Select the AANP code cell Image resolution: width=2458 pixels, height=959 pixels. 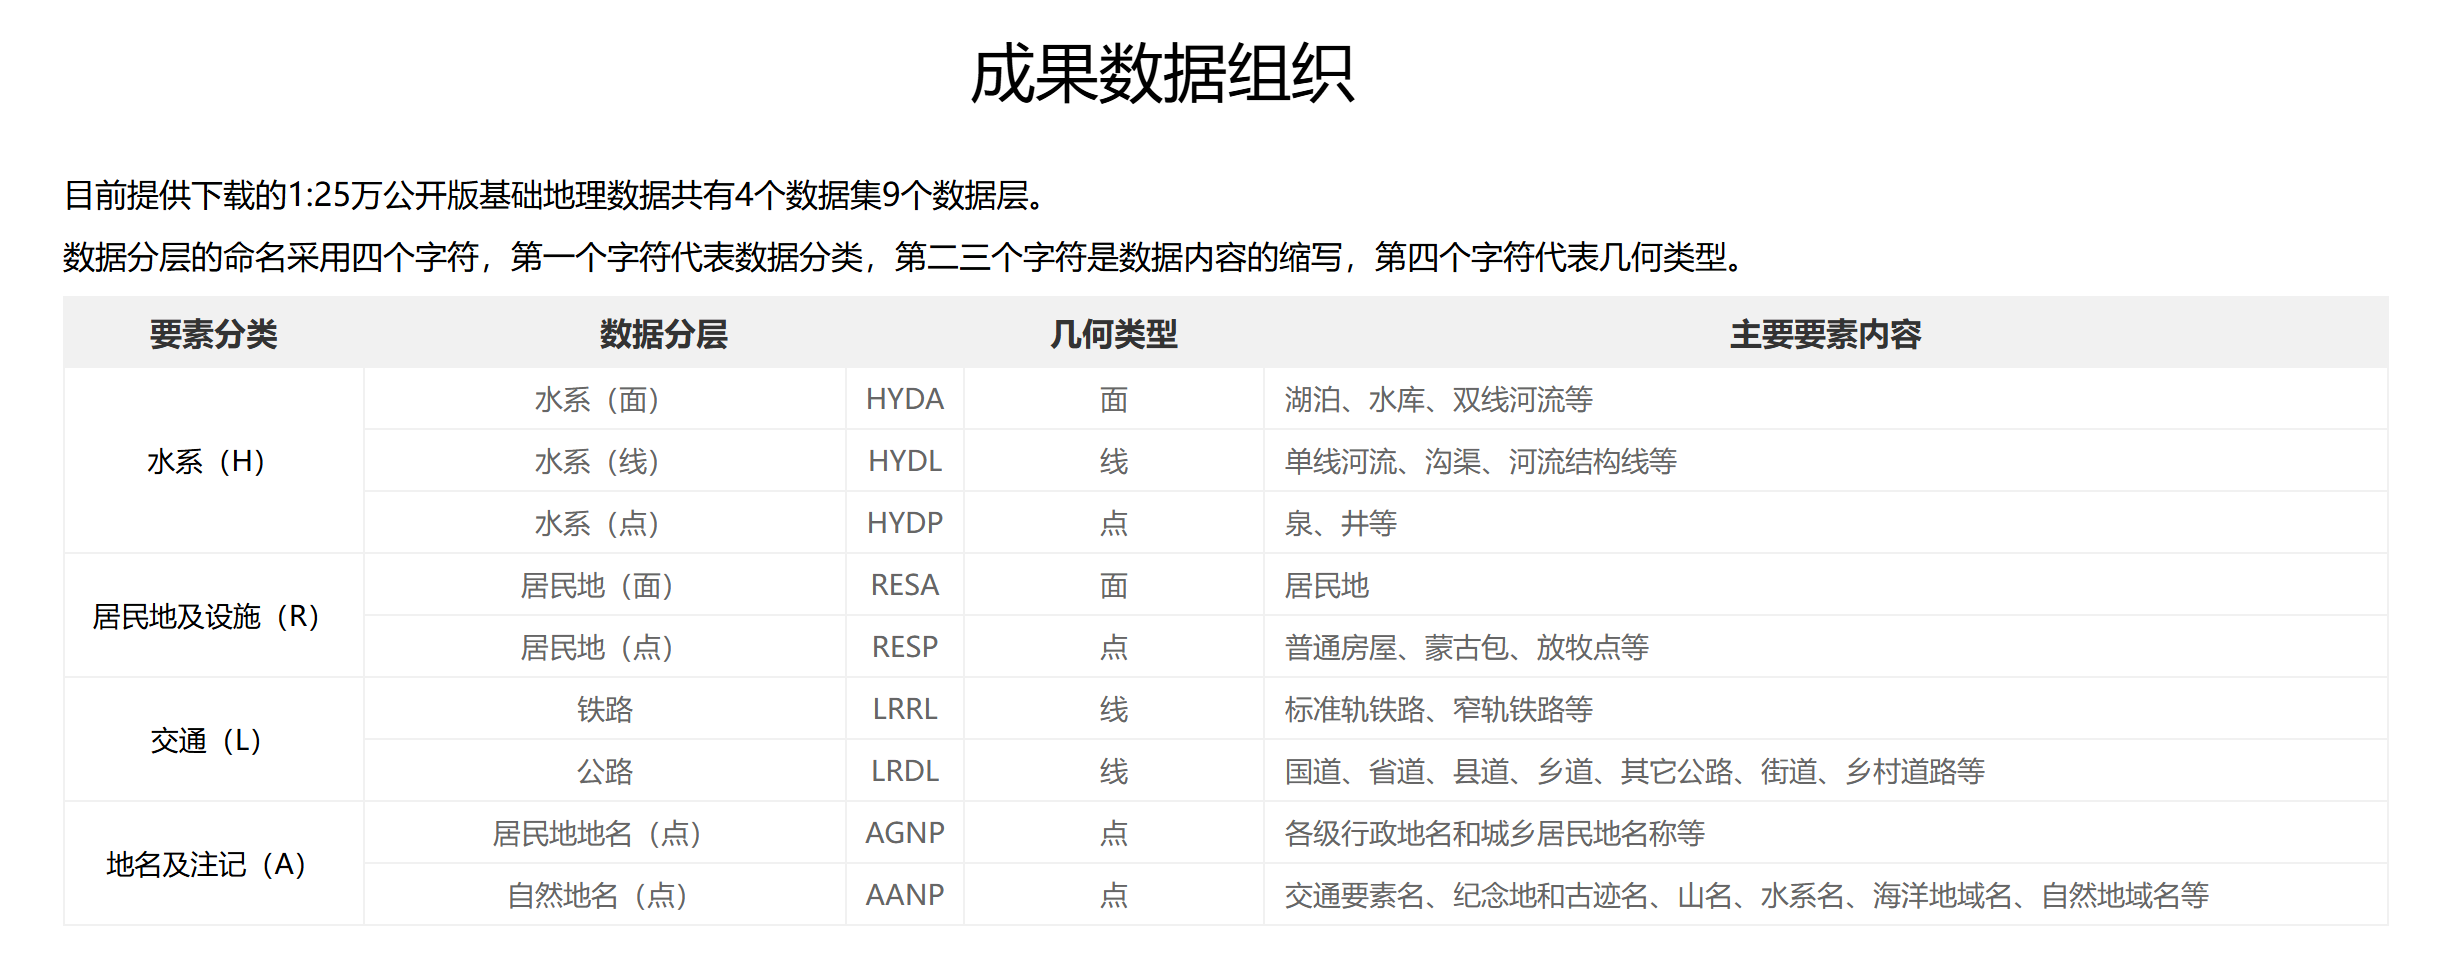pyautogui.click(x=905, y=895)
